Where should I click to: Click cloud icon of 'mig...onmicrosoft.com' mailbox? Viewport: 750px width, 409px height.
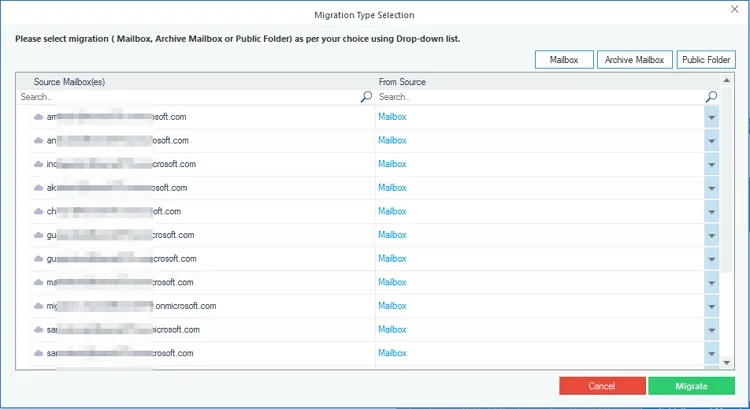click(38, 306)
